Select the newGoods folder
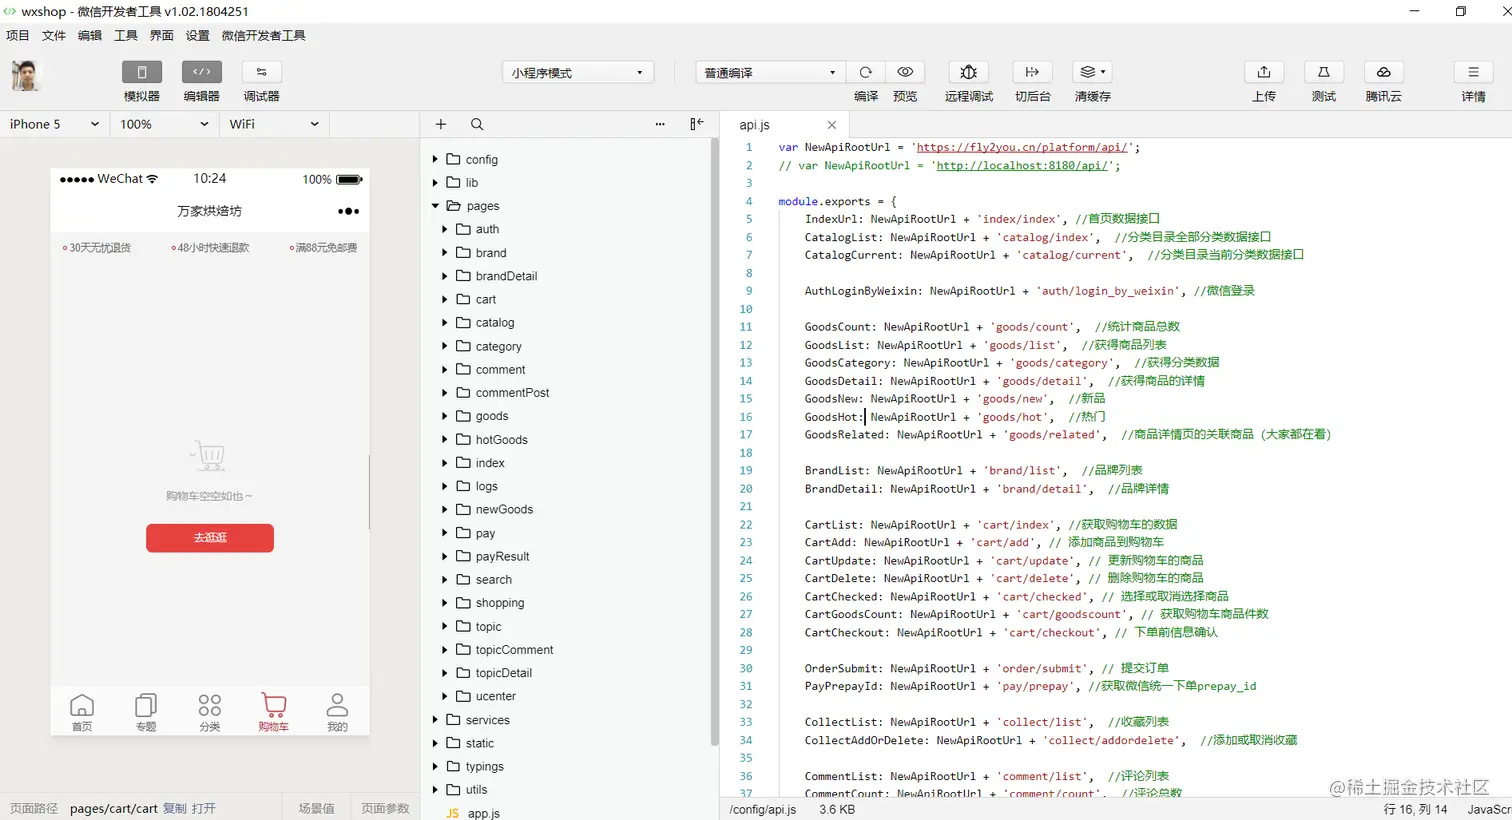The height and width of the screenshot is (820, 1512). coord(504,509)
